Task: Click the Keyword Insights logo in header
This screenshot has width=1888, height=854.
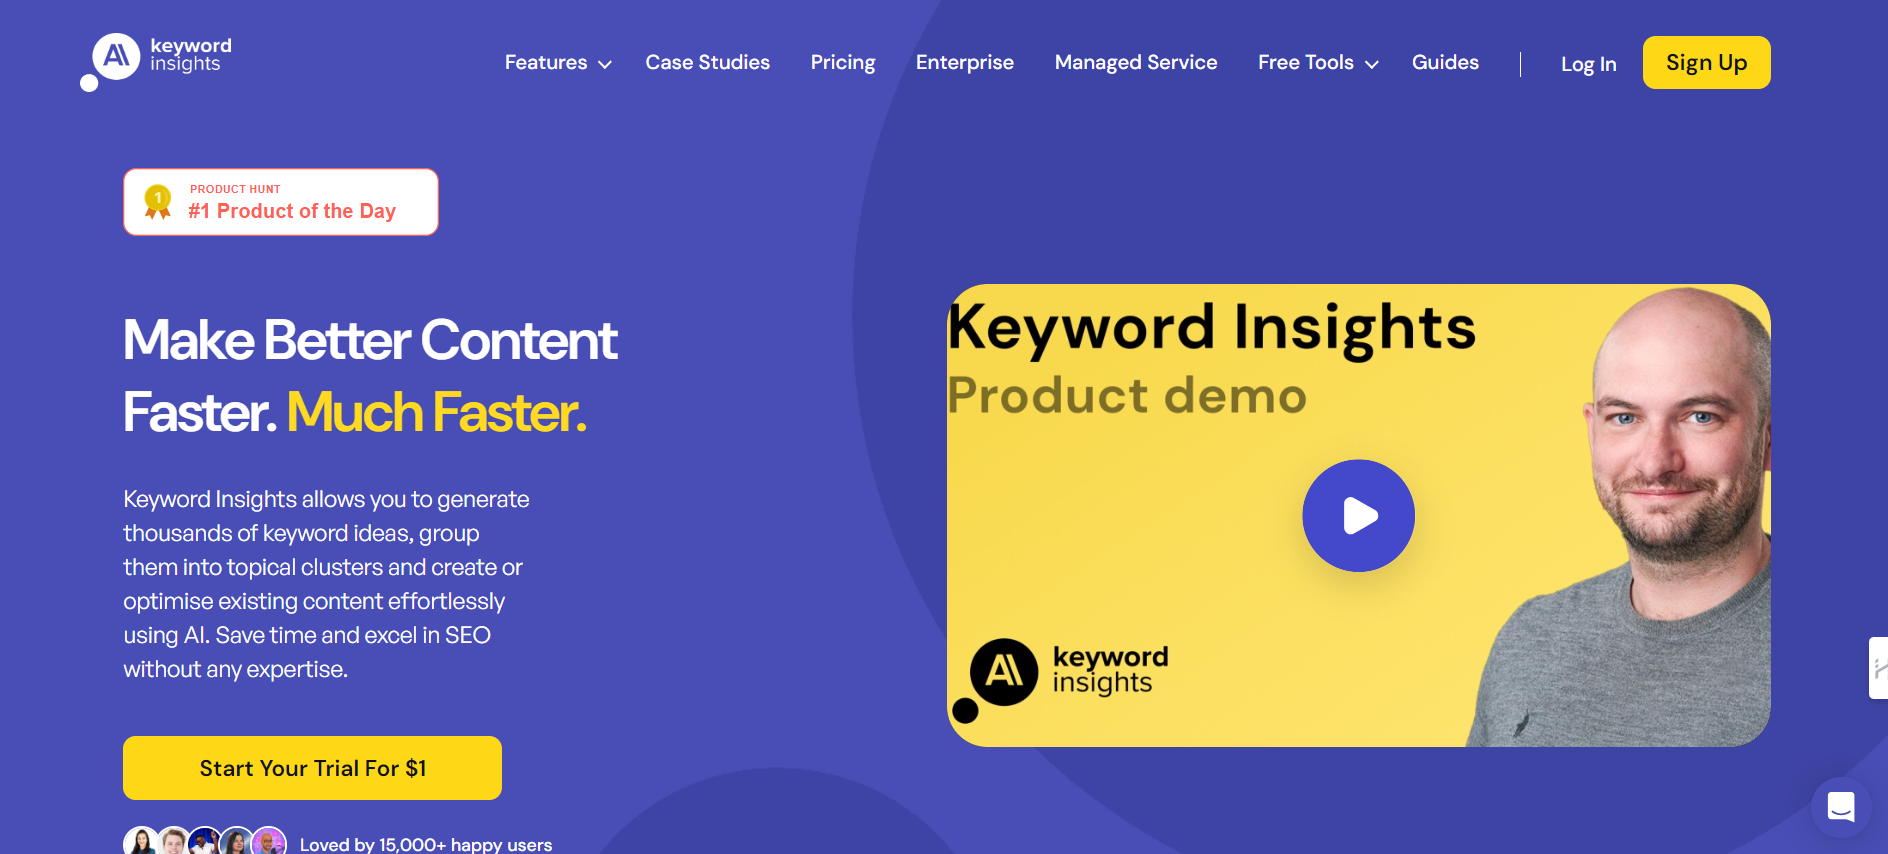Action: 157,60
